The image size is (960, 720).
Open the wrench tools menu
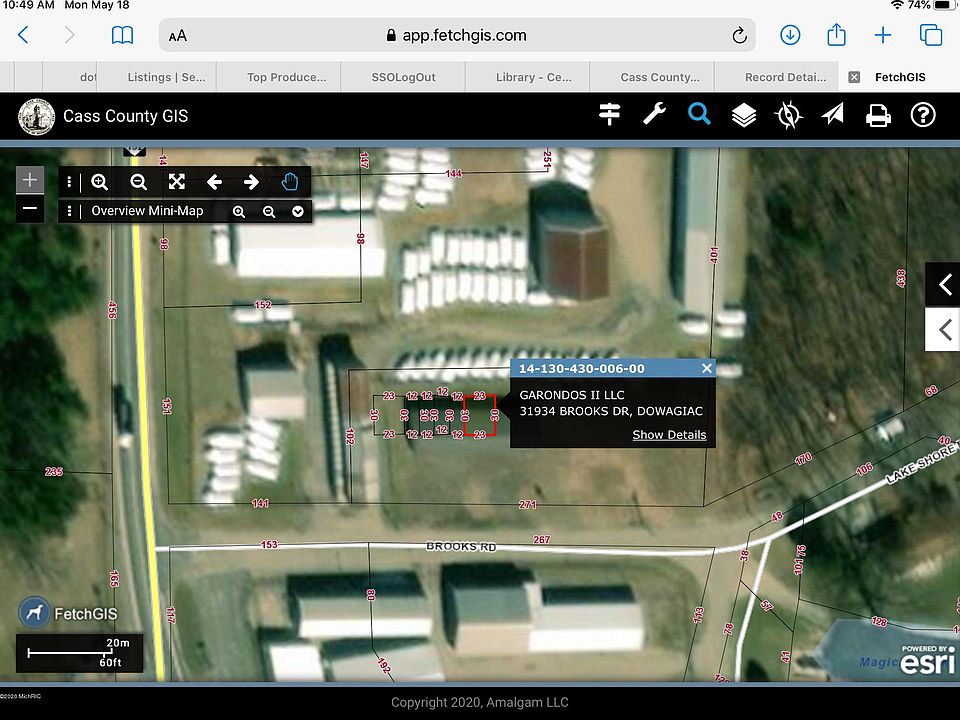pyautogui.click(x=654, y=114)
